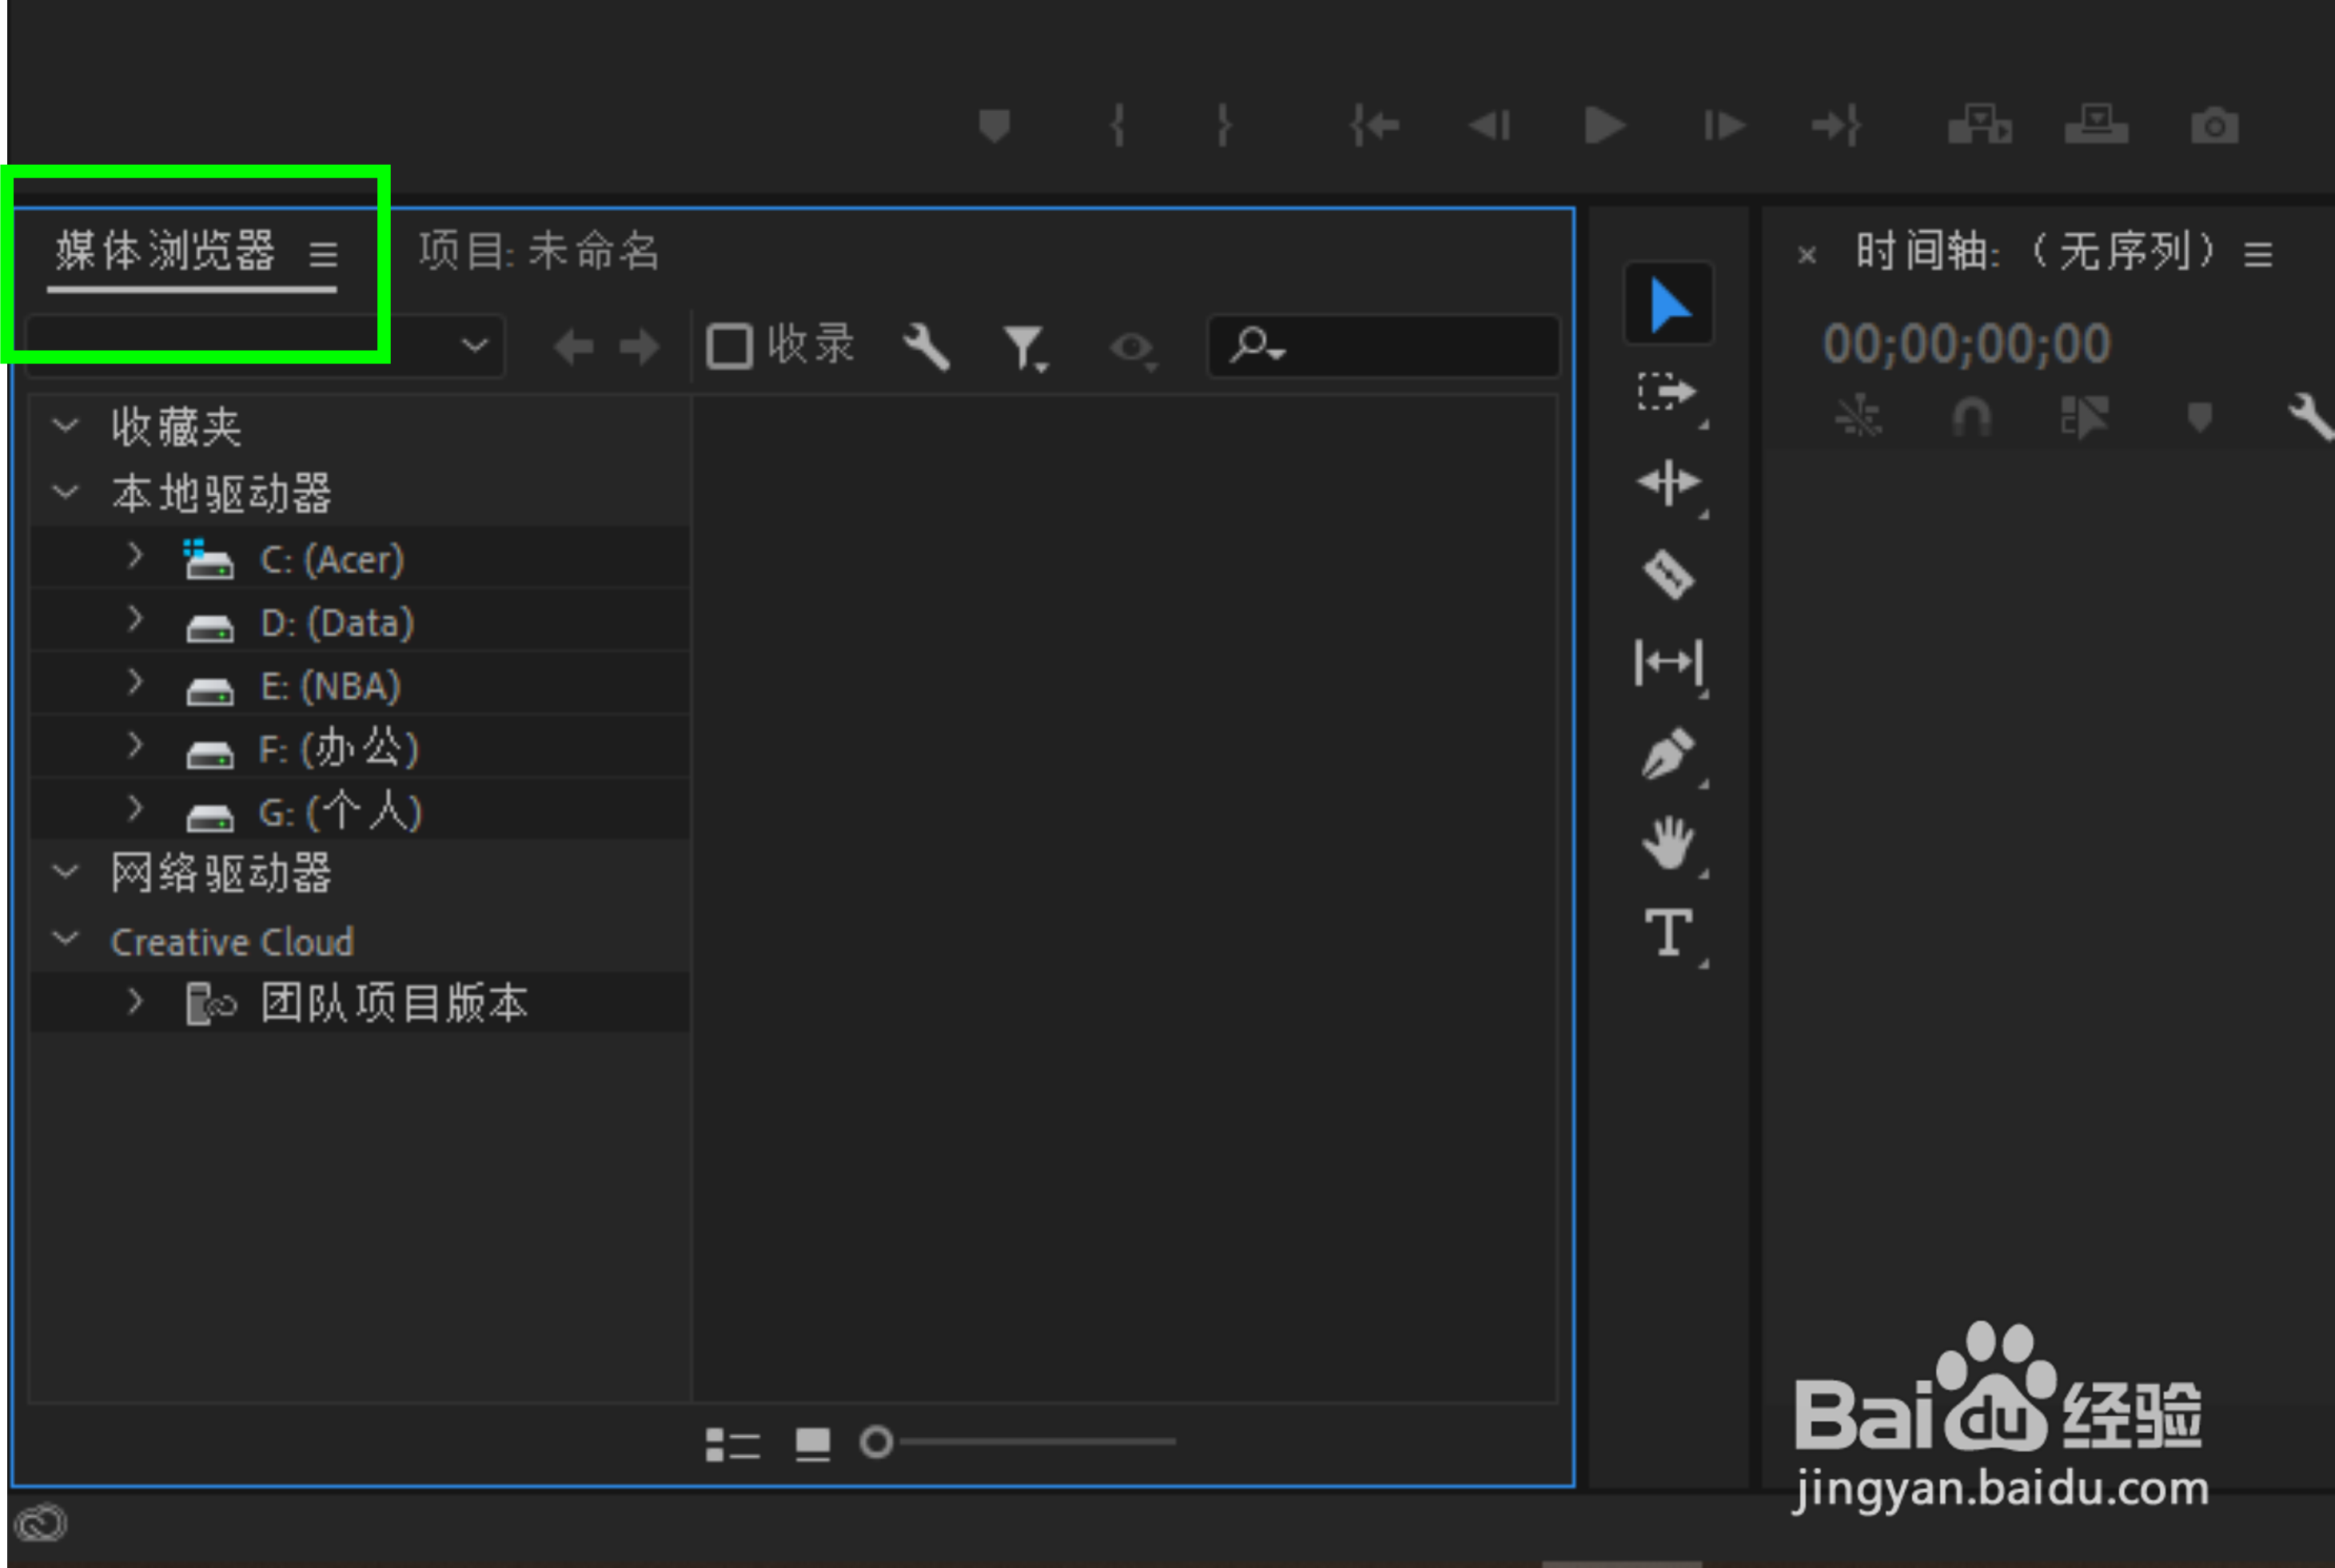
Task: Select the Track Select Forward tool
Action: [1668, 392]
